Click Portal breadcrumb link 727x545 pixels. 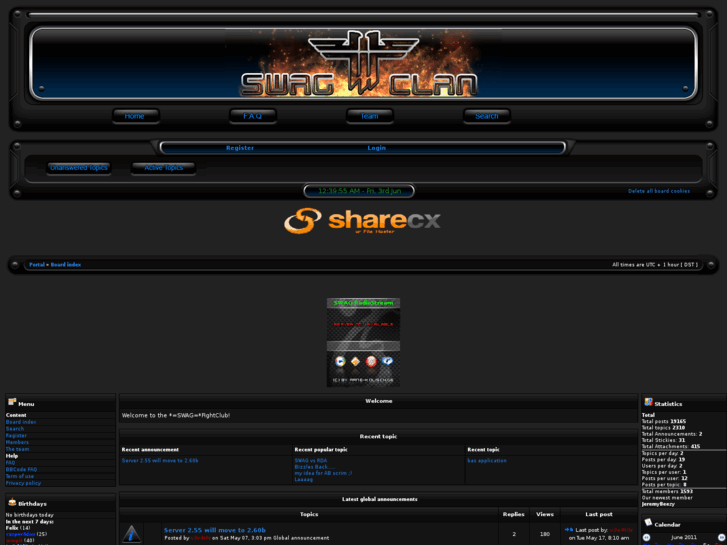[x=37, y=265]
